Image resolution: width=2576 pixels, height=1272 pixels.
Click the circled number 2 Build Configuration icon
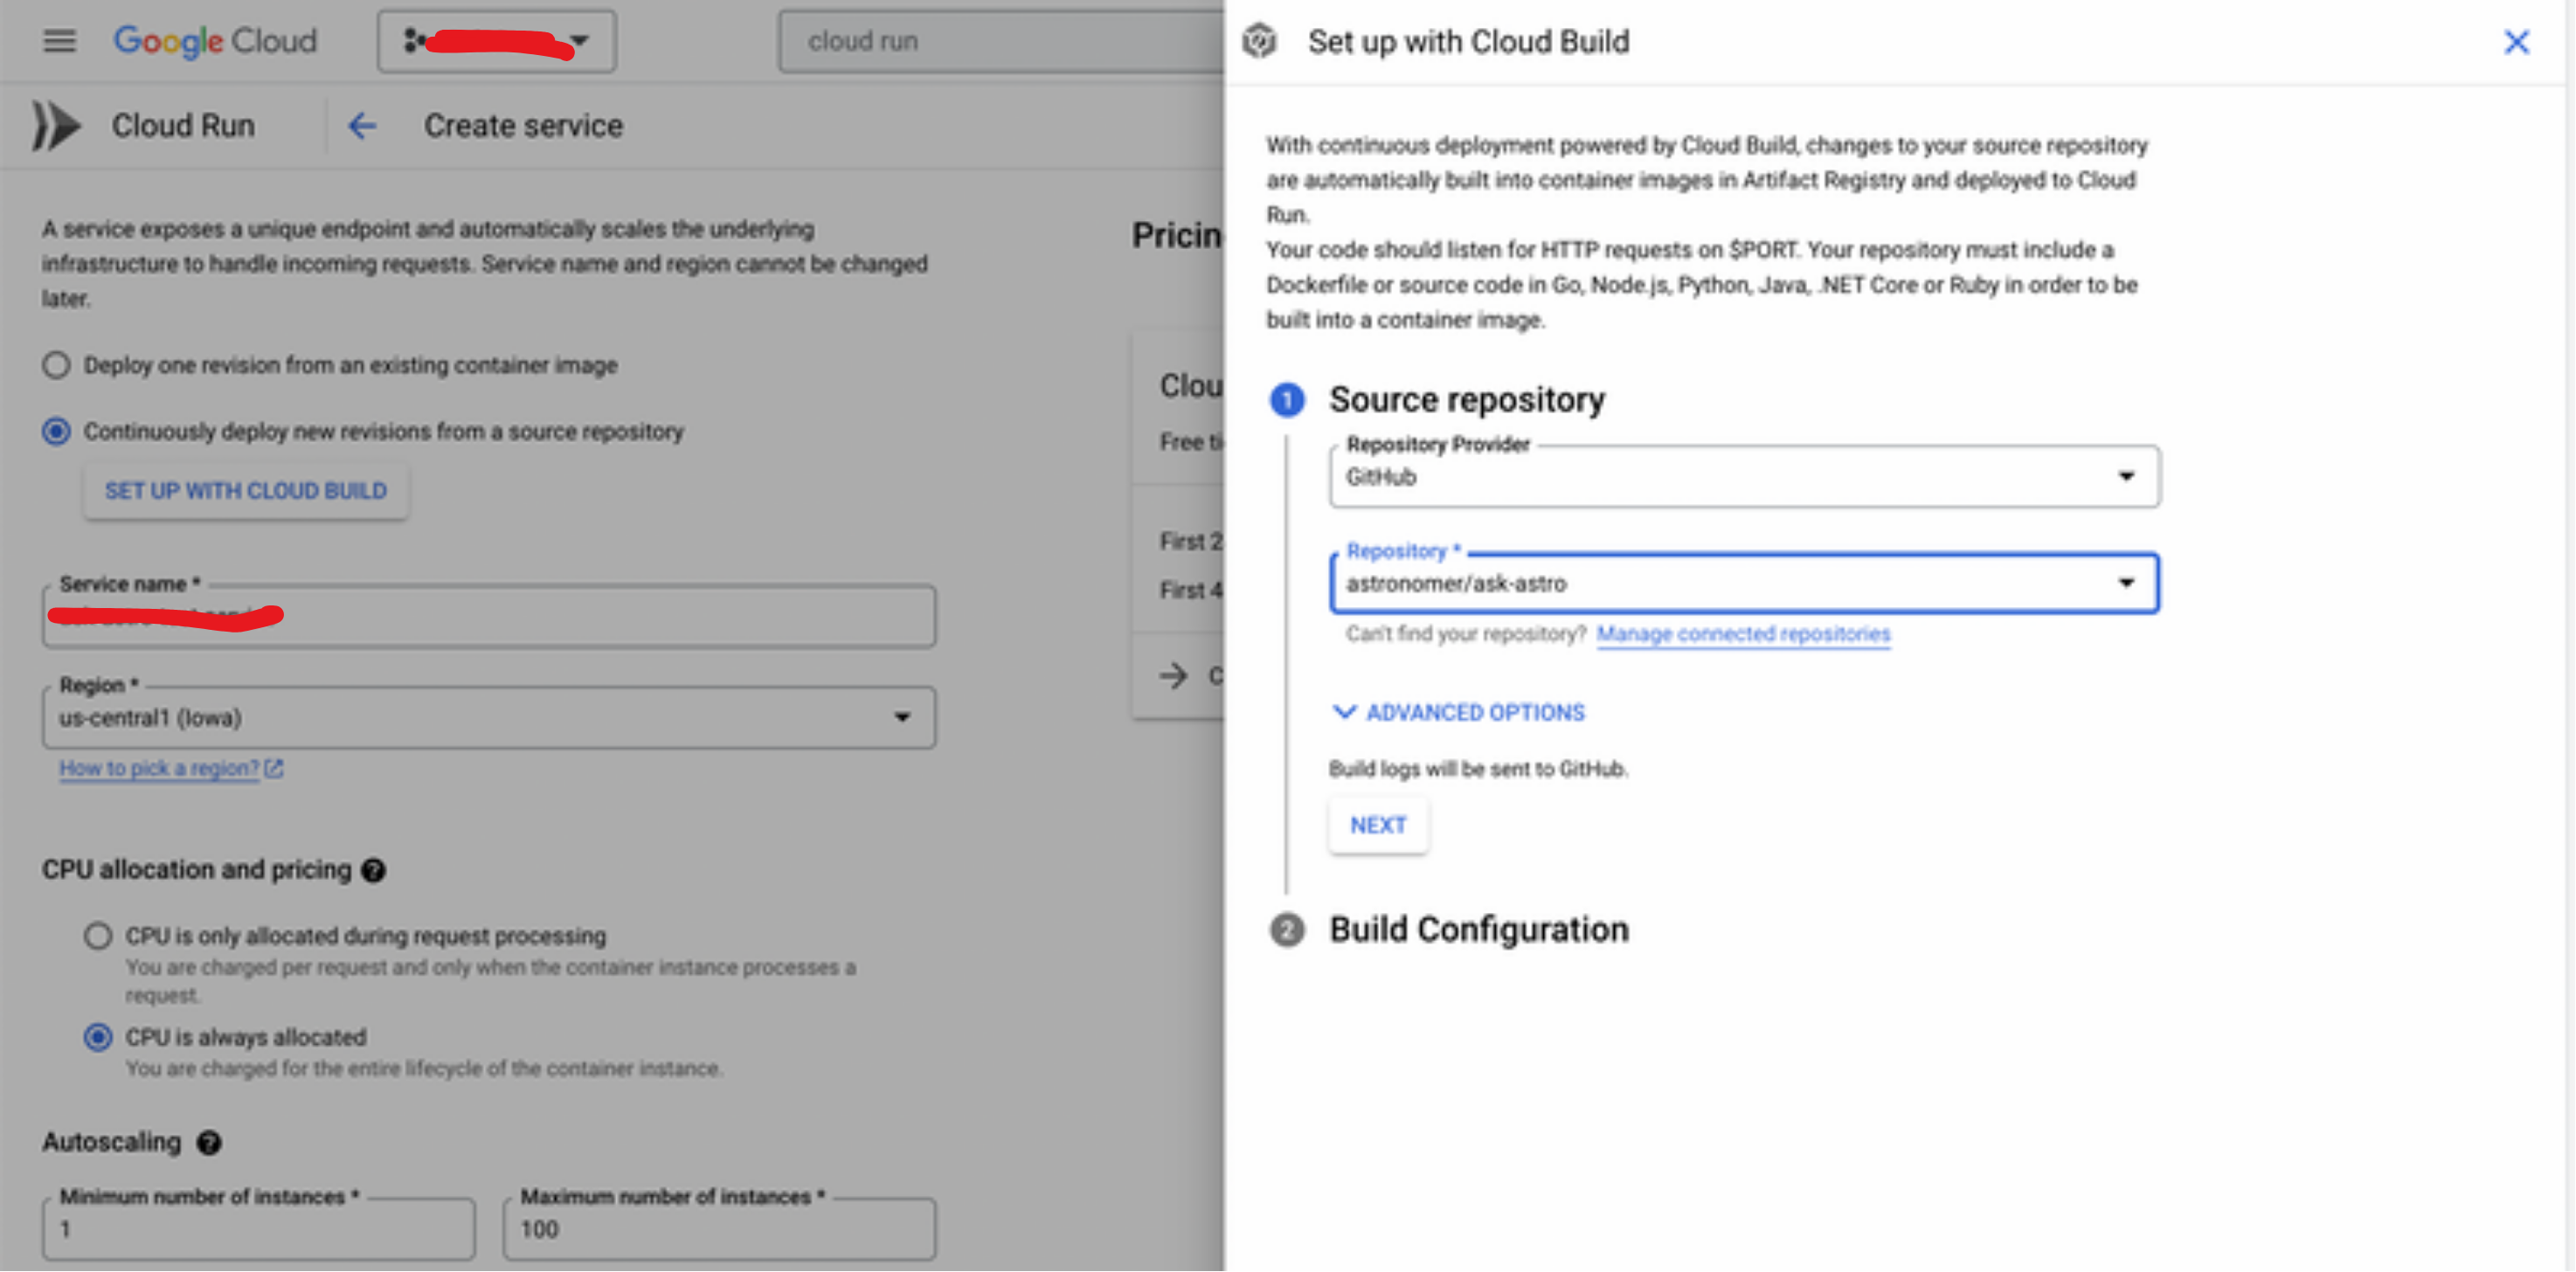[x=1285, y=930]
